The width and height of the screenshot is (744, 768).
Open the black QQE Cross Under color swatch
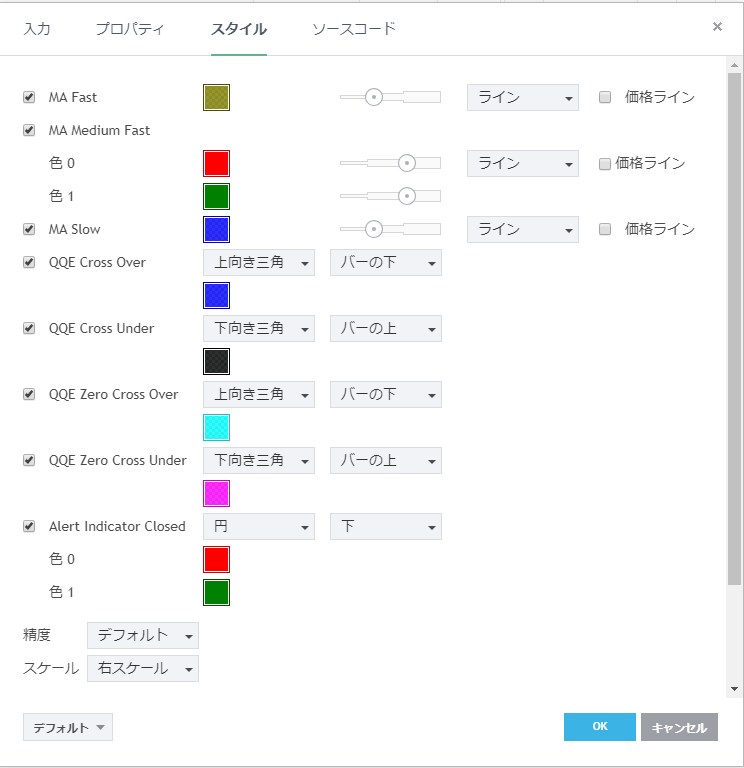pyautogui.click(x=216, y=361)
